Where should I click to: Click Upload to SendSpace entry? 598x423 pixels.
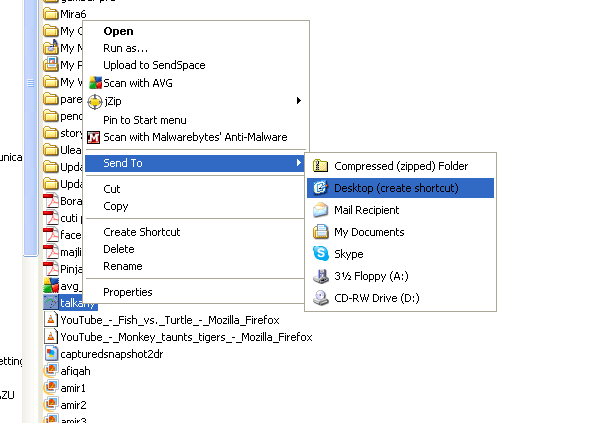coord(154,65)
